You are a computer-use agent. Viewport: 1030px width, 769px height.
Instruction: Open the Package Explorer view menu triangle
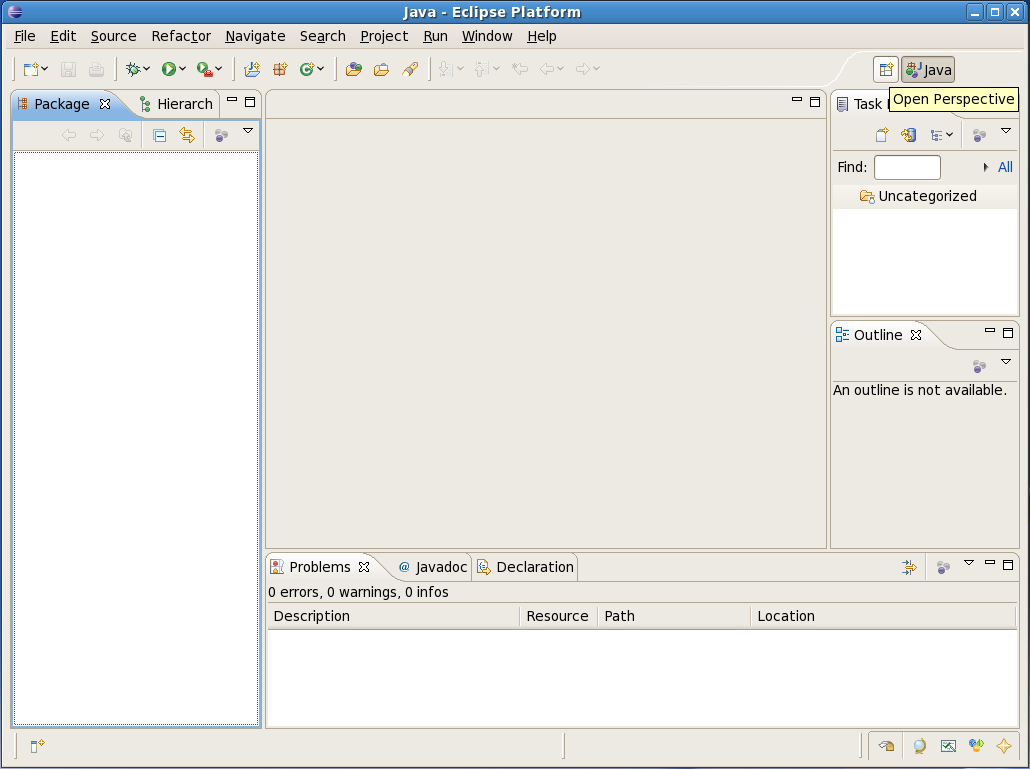(248, 131)
